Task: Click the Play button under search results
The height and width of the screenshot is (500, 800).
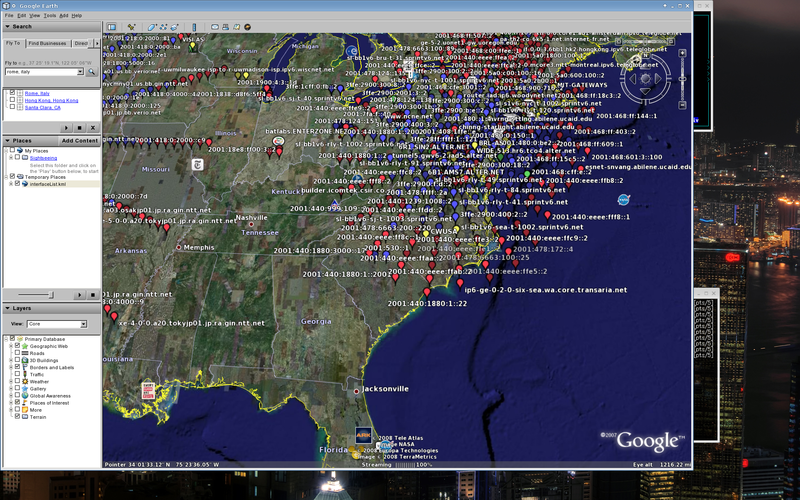Action: (66, 128)
